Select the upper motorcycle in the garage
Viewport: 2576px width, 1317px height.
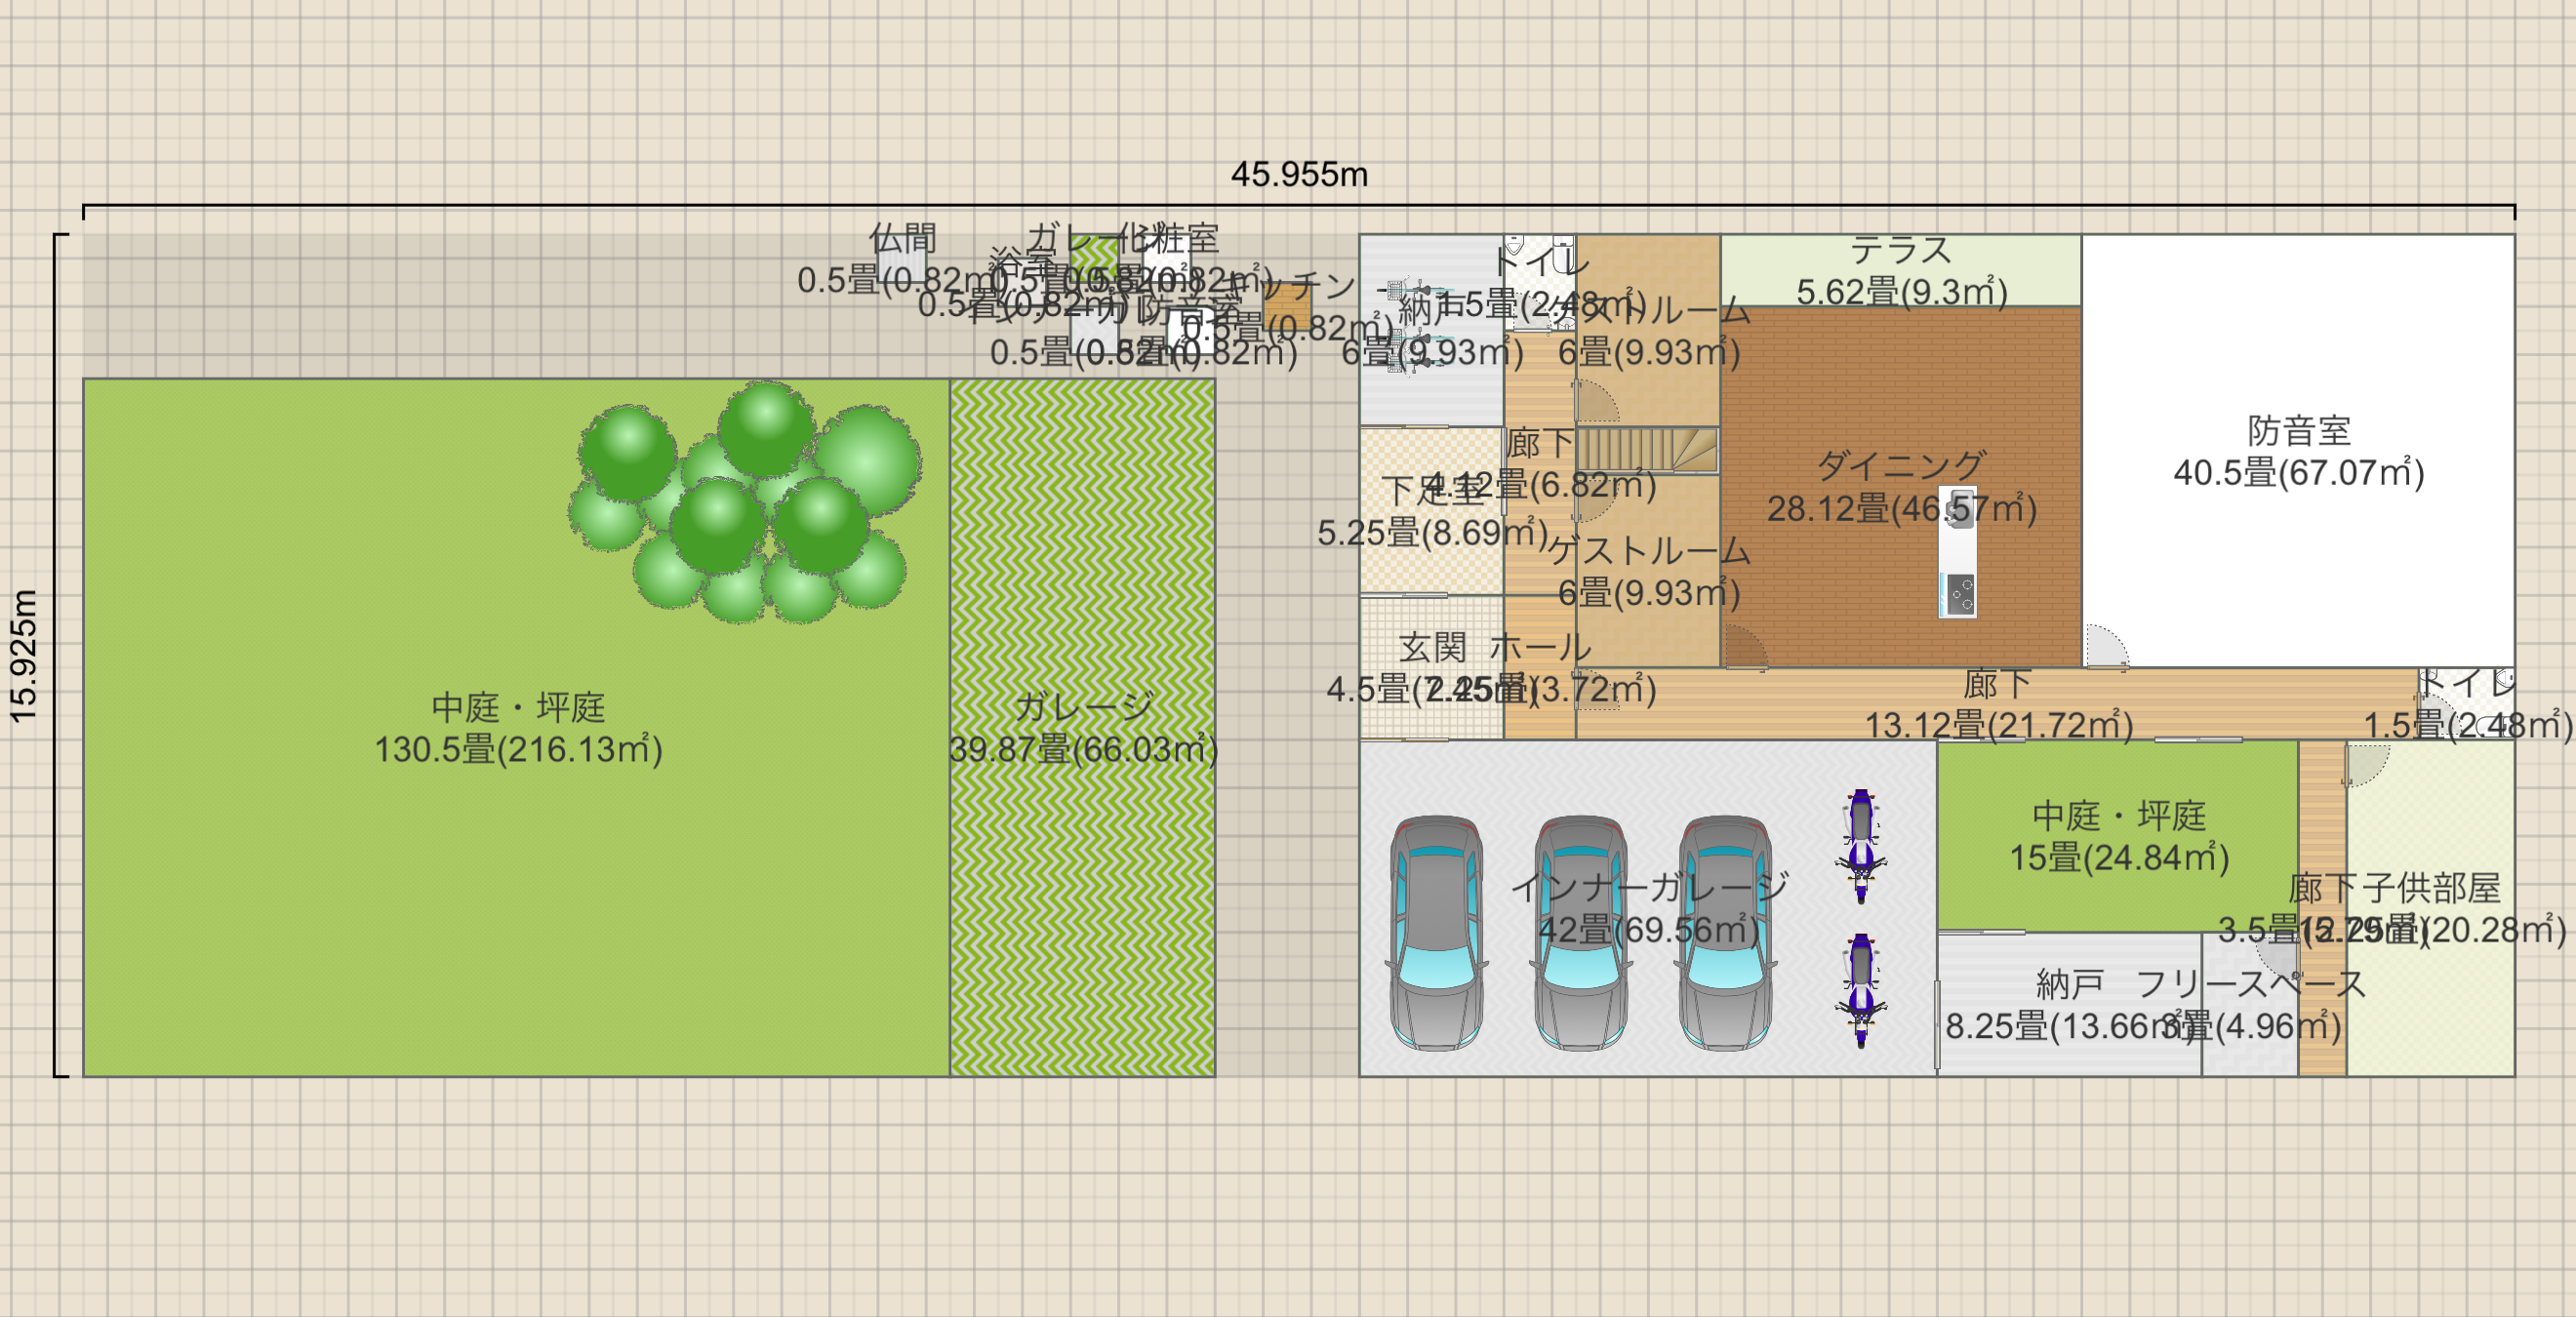coord(1860,846)
